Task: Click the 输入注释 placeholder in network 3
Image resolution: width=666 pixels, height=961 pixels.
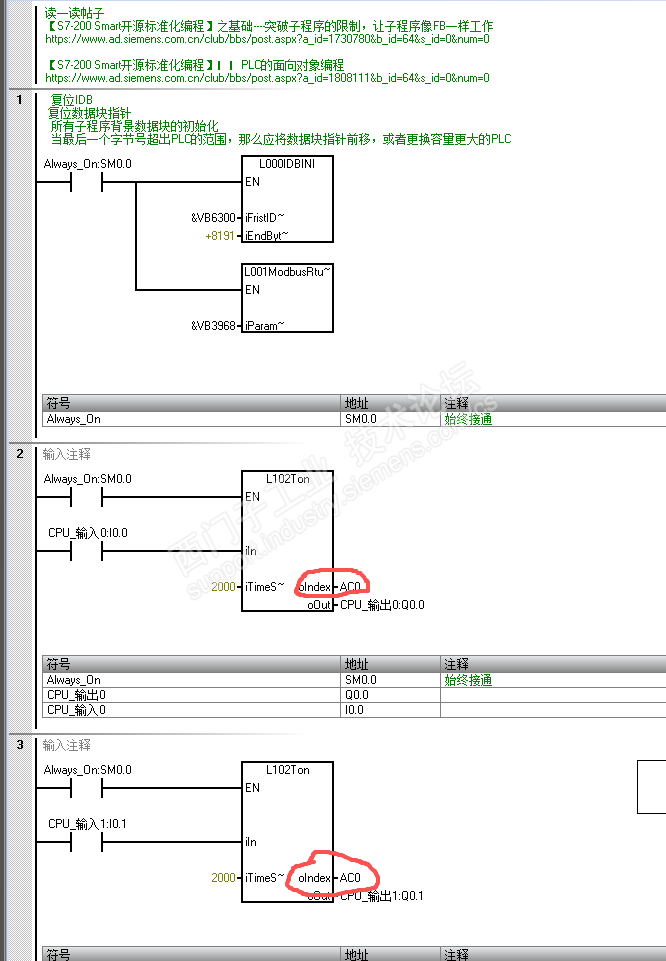Action: click(x=67, y=745)
